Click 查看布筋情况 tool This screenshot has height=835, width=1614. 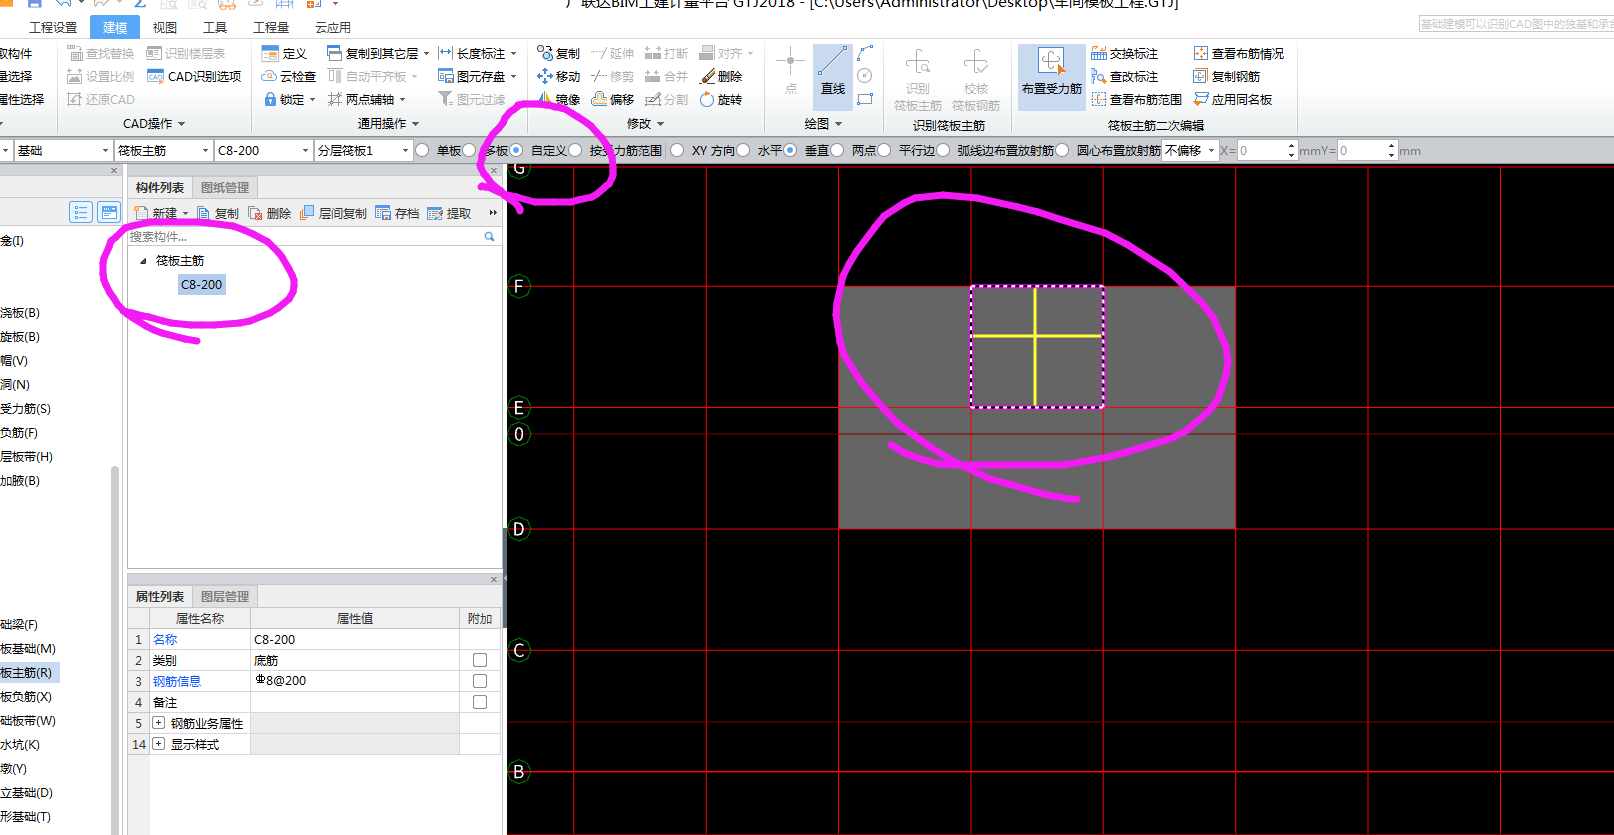pos(1238,53)
